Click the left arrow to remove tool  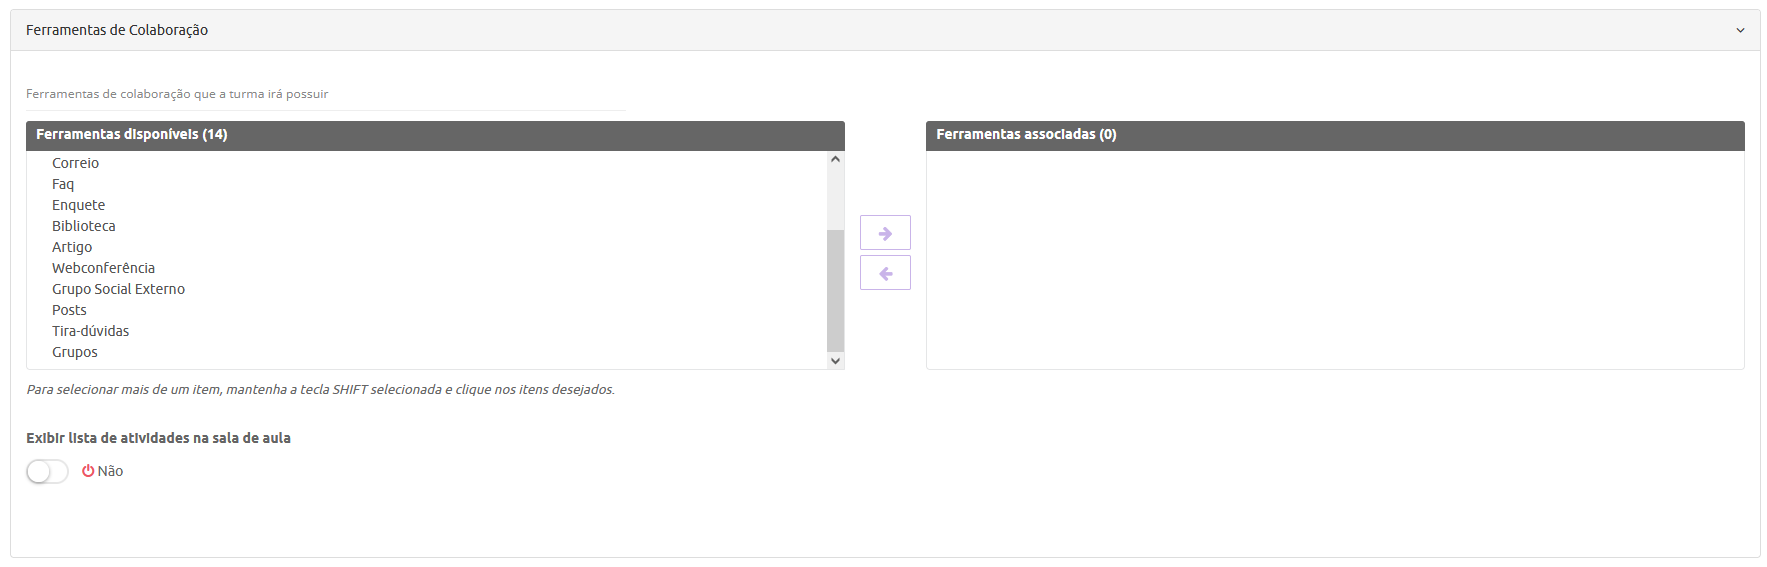[x=885, y=273]
